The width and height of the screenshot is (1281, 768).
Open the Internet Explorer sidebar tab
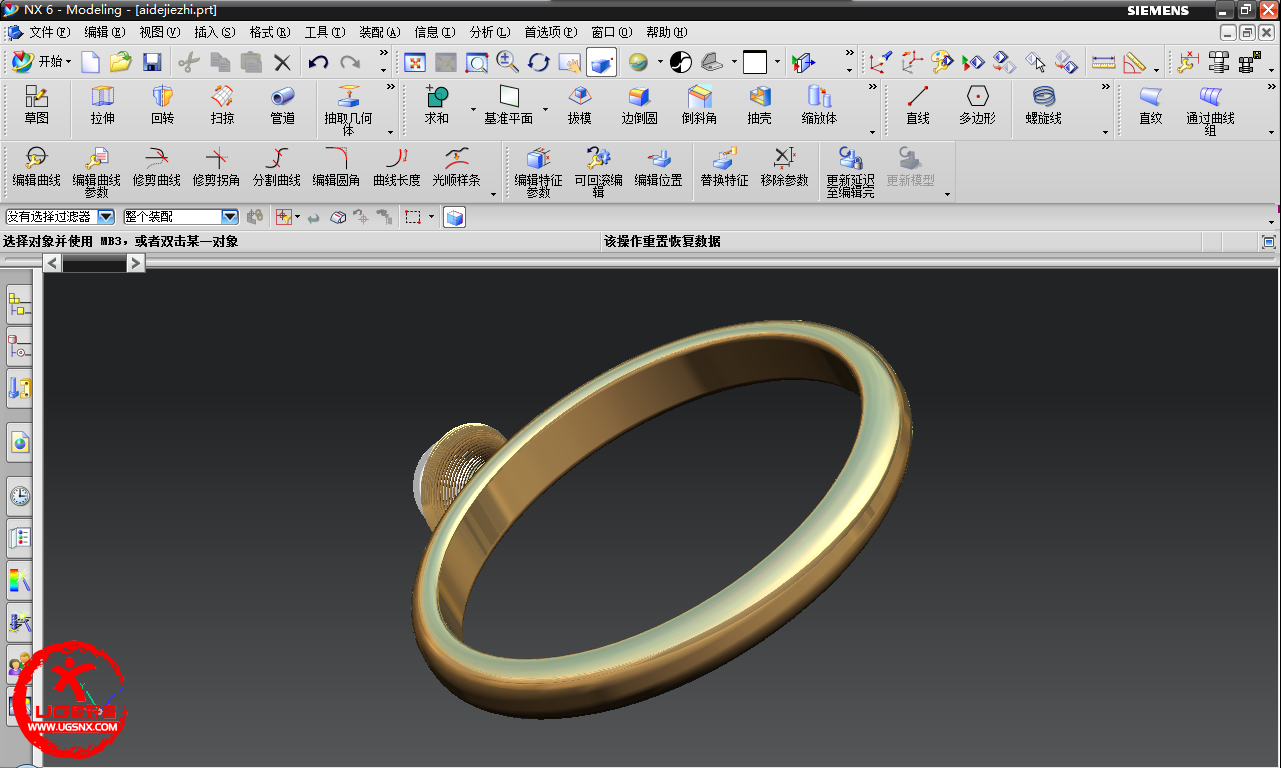tap(19, 442)
